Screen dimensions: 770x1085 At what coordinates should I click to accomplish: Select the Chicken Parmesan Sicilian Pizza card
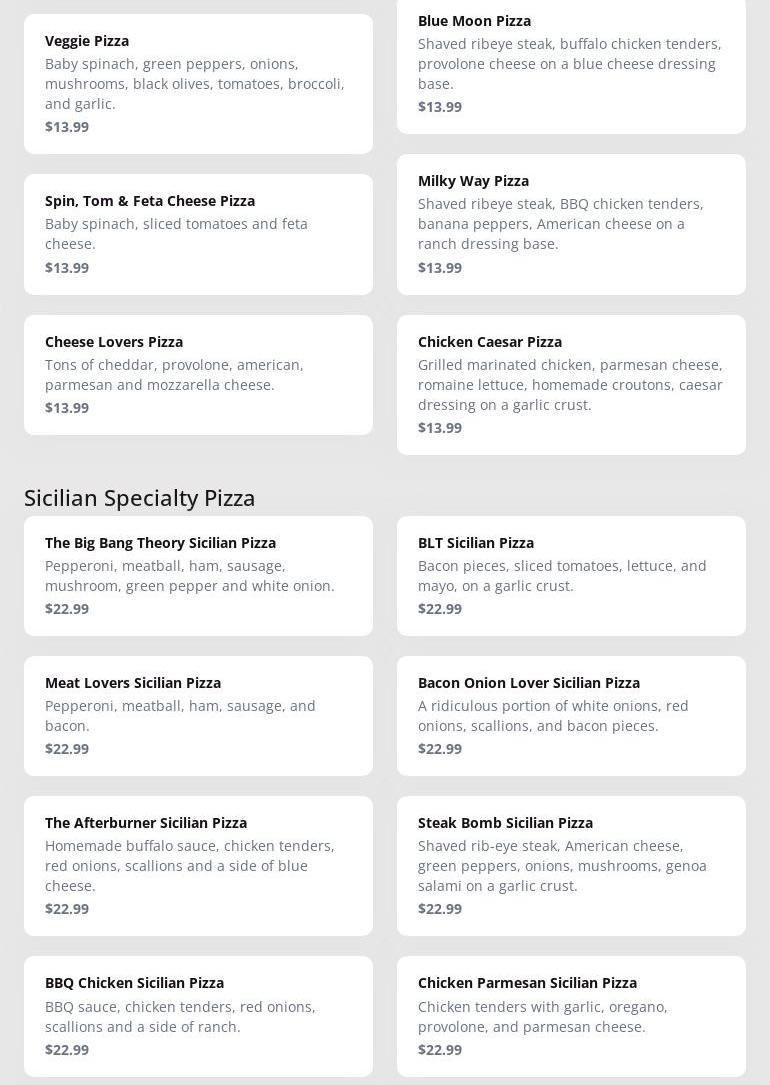(x=571, y=1016)
